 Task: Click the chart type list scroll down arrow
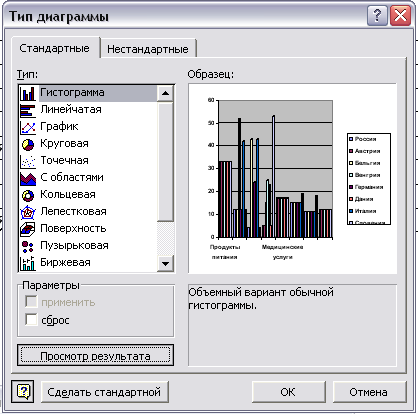[x=165, y=264]
